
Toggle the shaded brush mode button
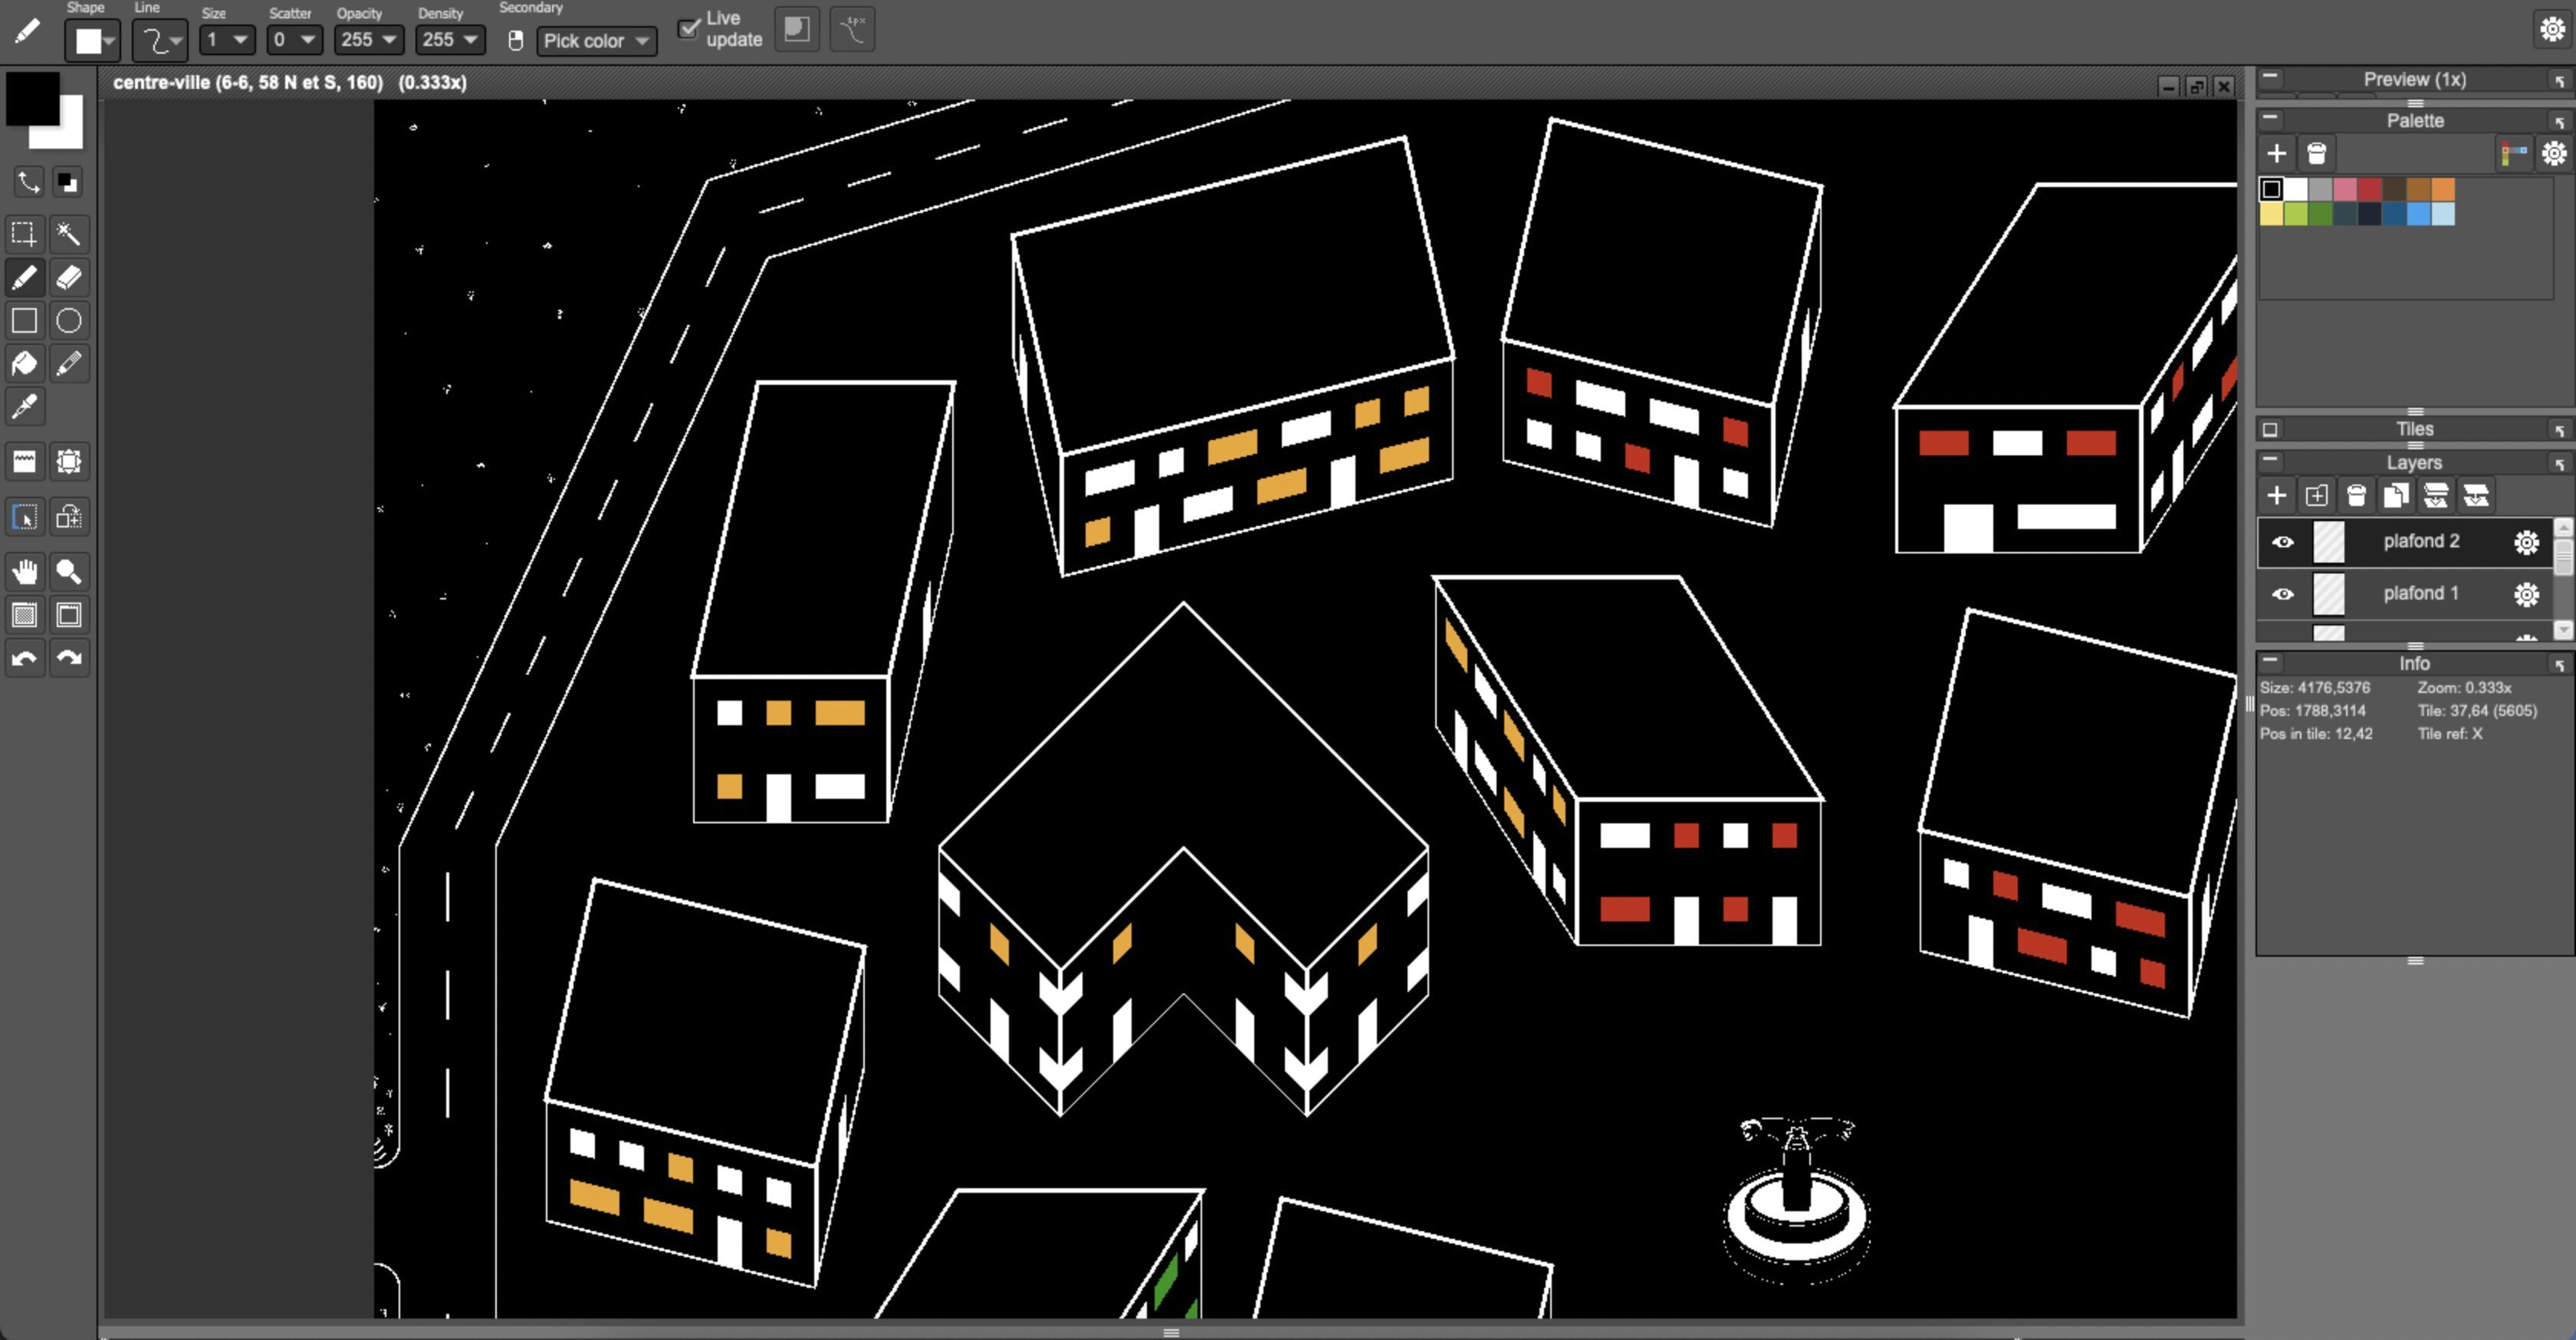coord(797,29)
